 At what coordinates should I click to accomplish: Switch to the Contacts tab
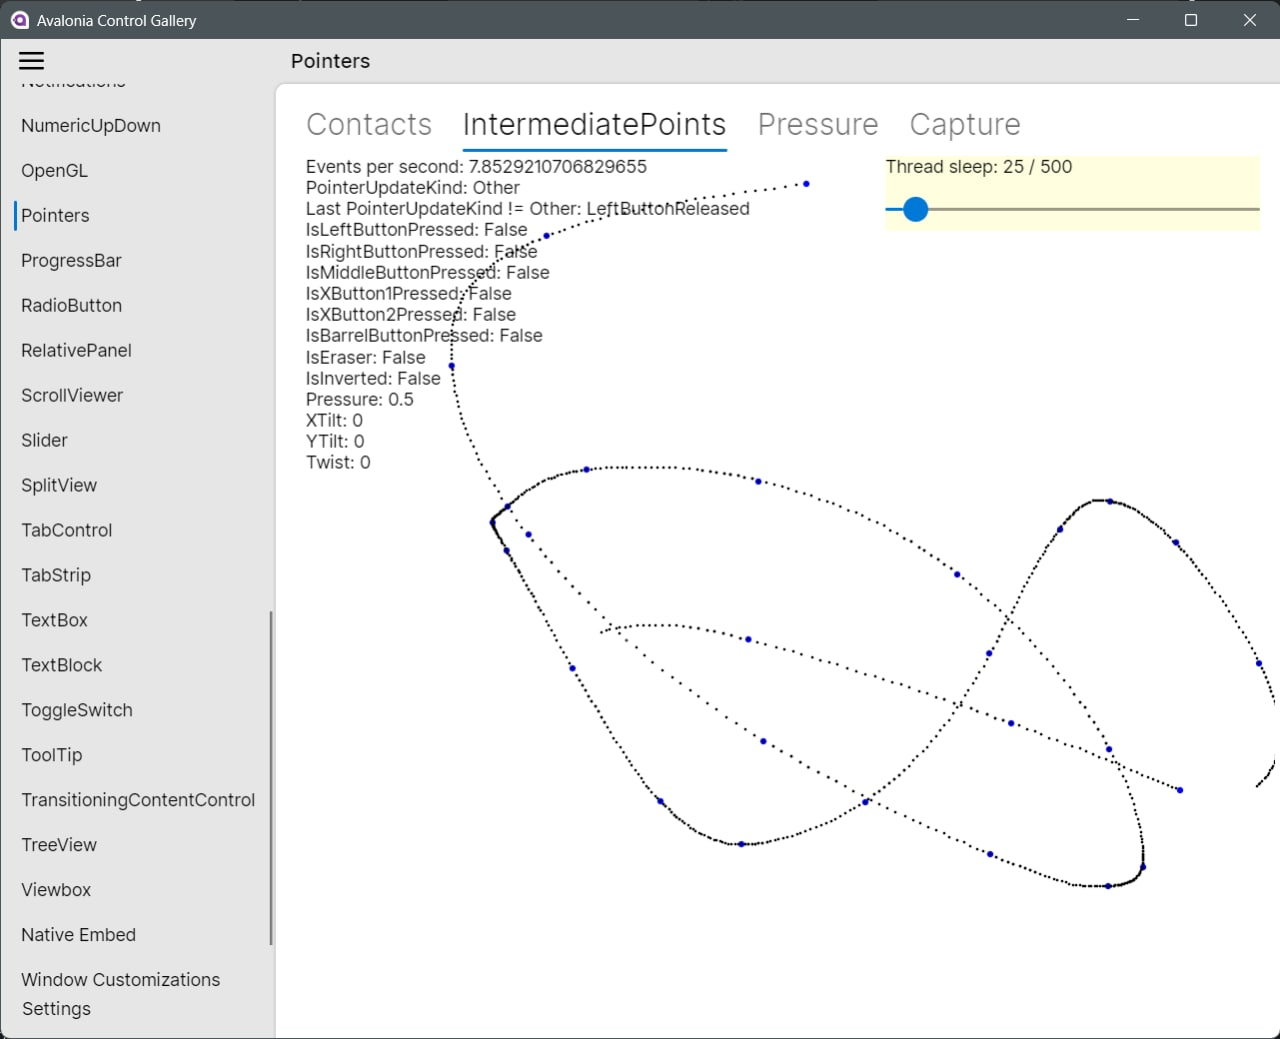(x=369, y=124)
